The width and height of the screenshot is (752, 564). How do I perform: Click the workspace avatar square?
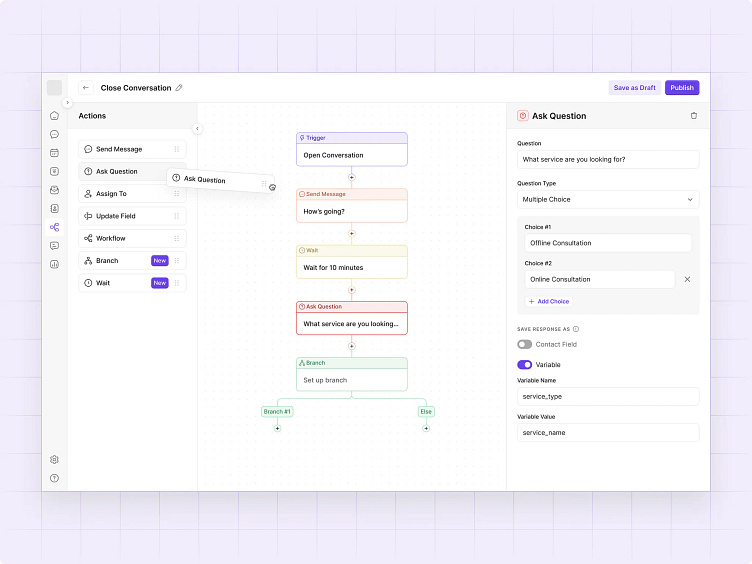click(54, 88)
